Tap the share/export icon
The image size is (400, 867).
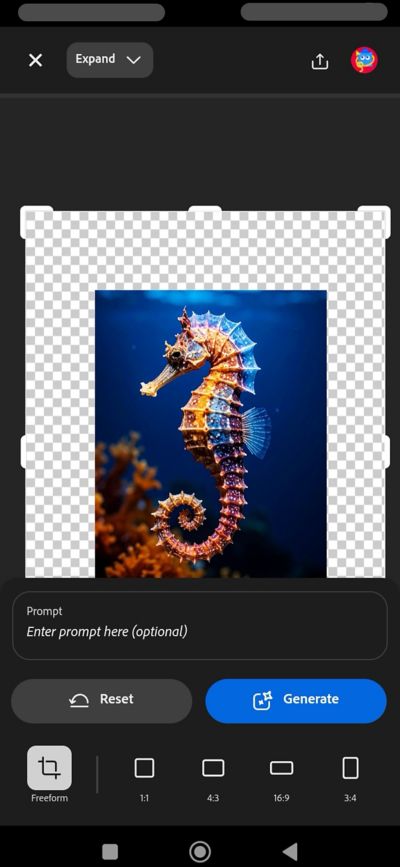point(319,61)
